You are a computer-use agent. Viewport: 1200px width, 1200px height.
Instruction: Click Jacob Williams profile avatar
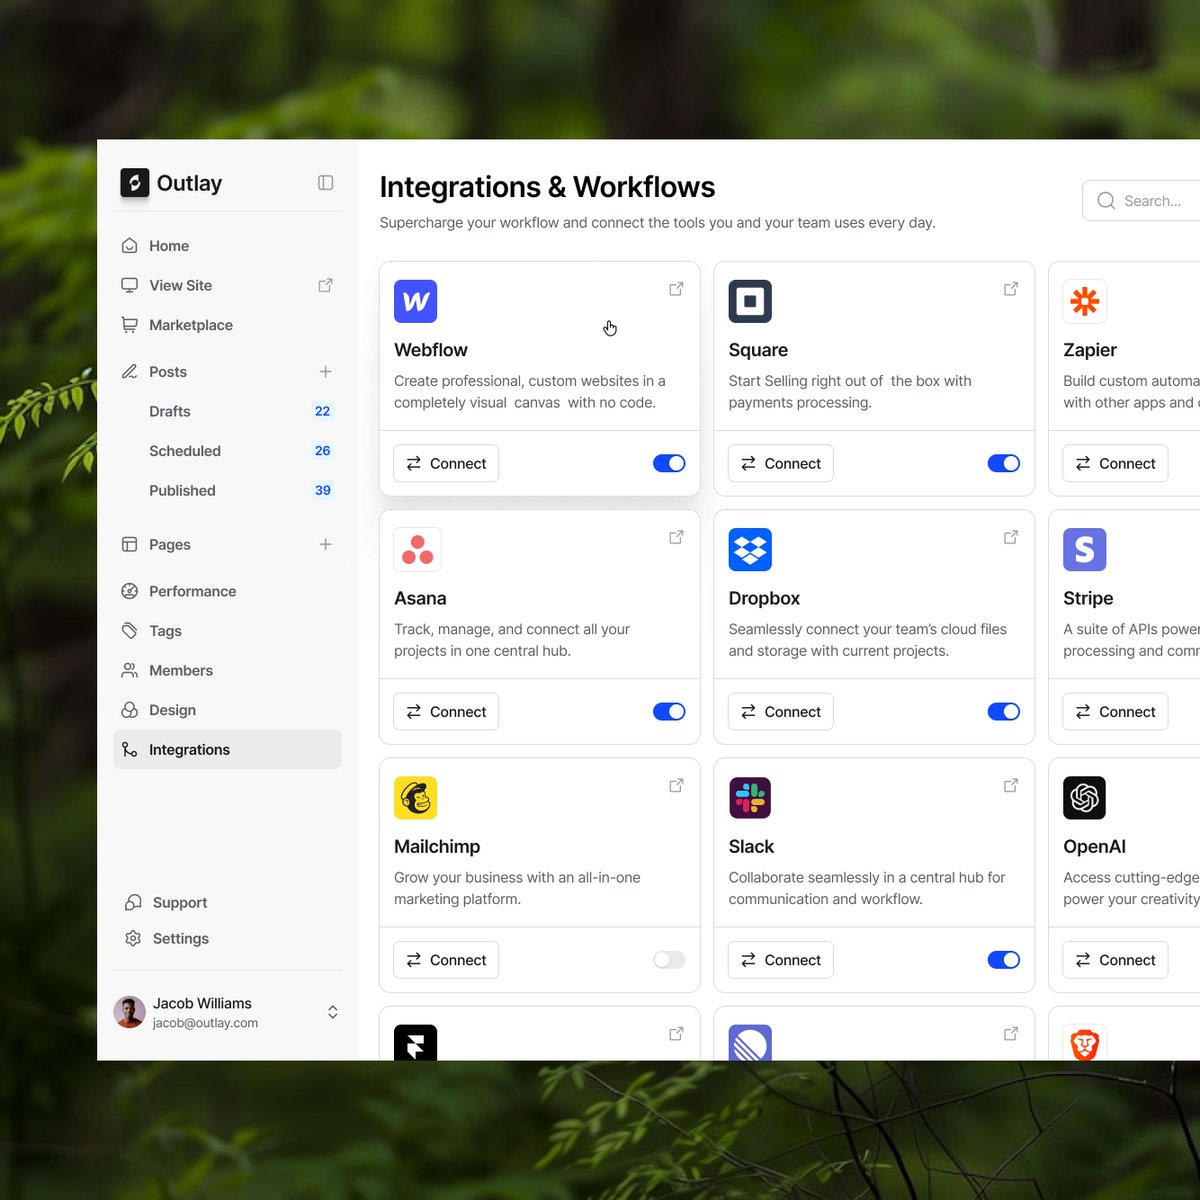coord(129,1012)
